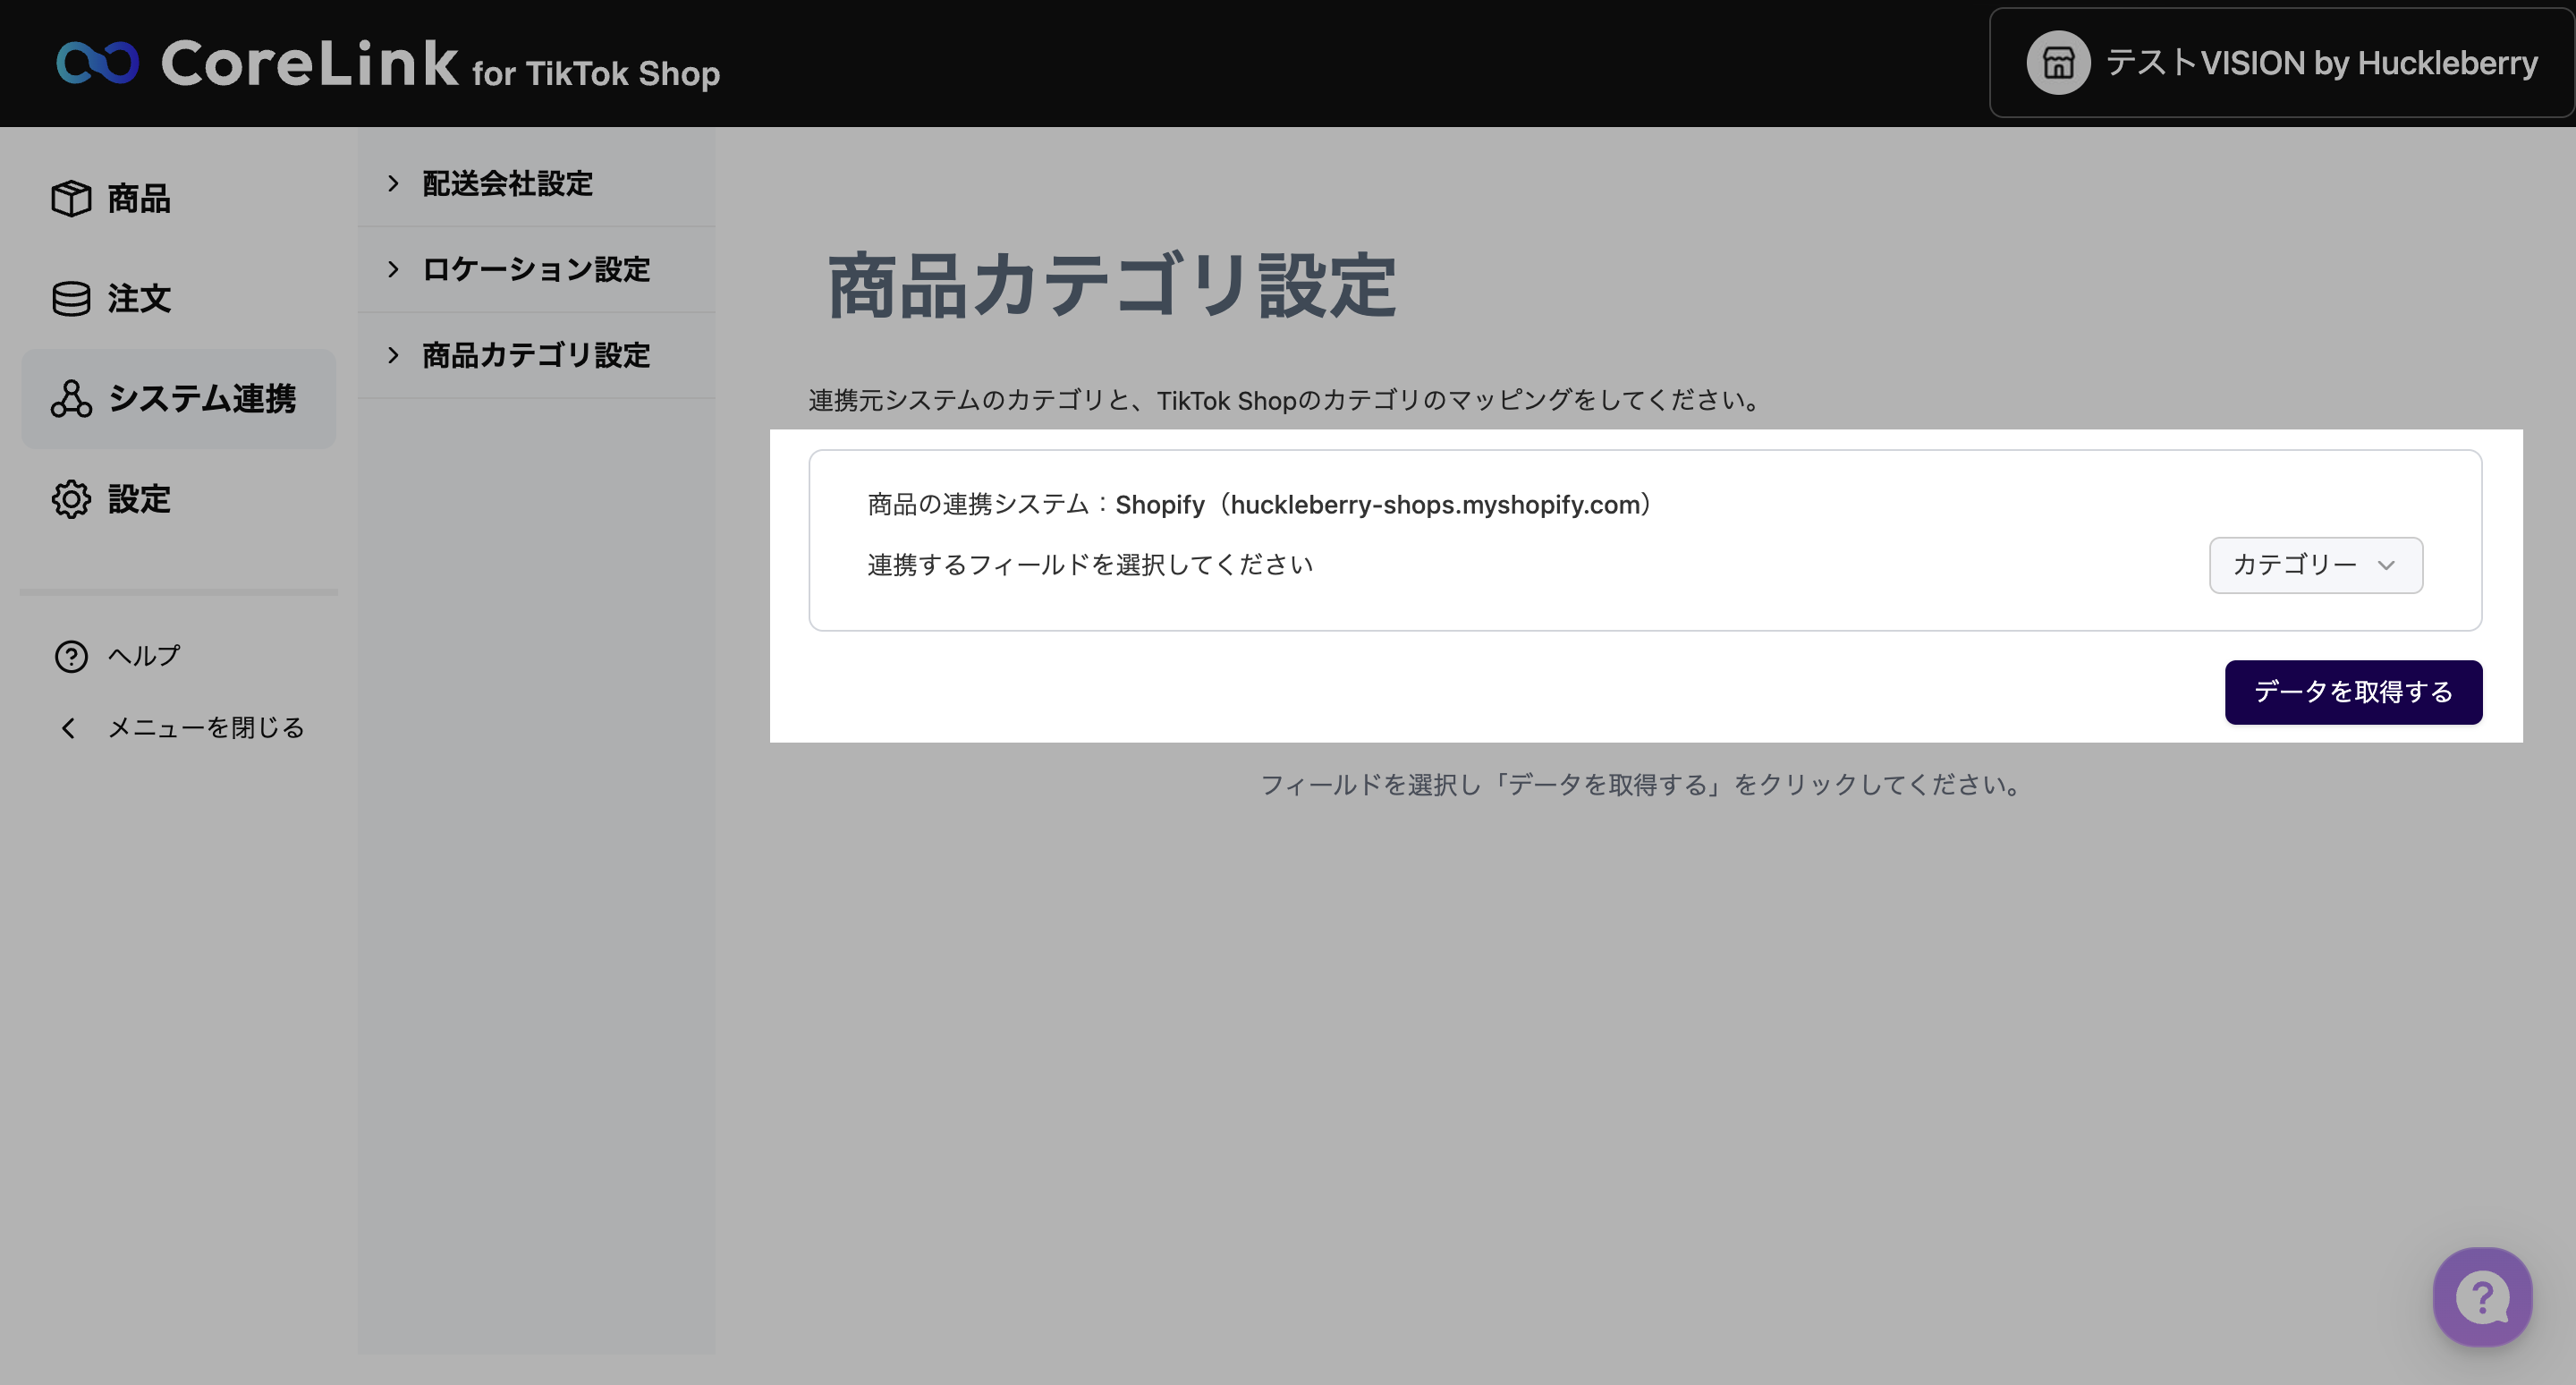Click the システム連携 nodes icon
The width and height of the screenshot is (2576, 1385).
point(71,398)
